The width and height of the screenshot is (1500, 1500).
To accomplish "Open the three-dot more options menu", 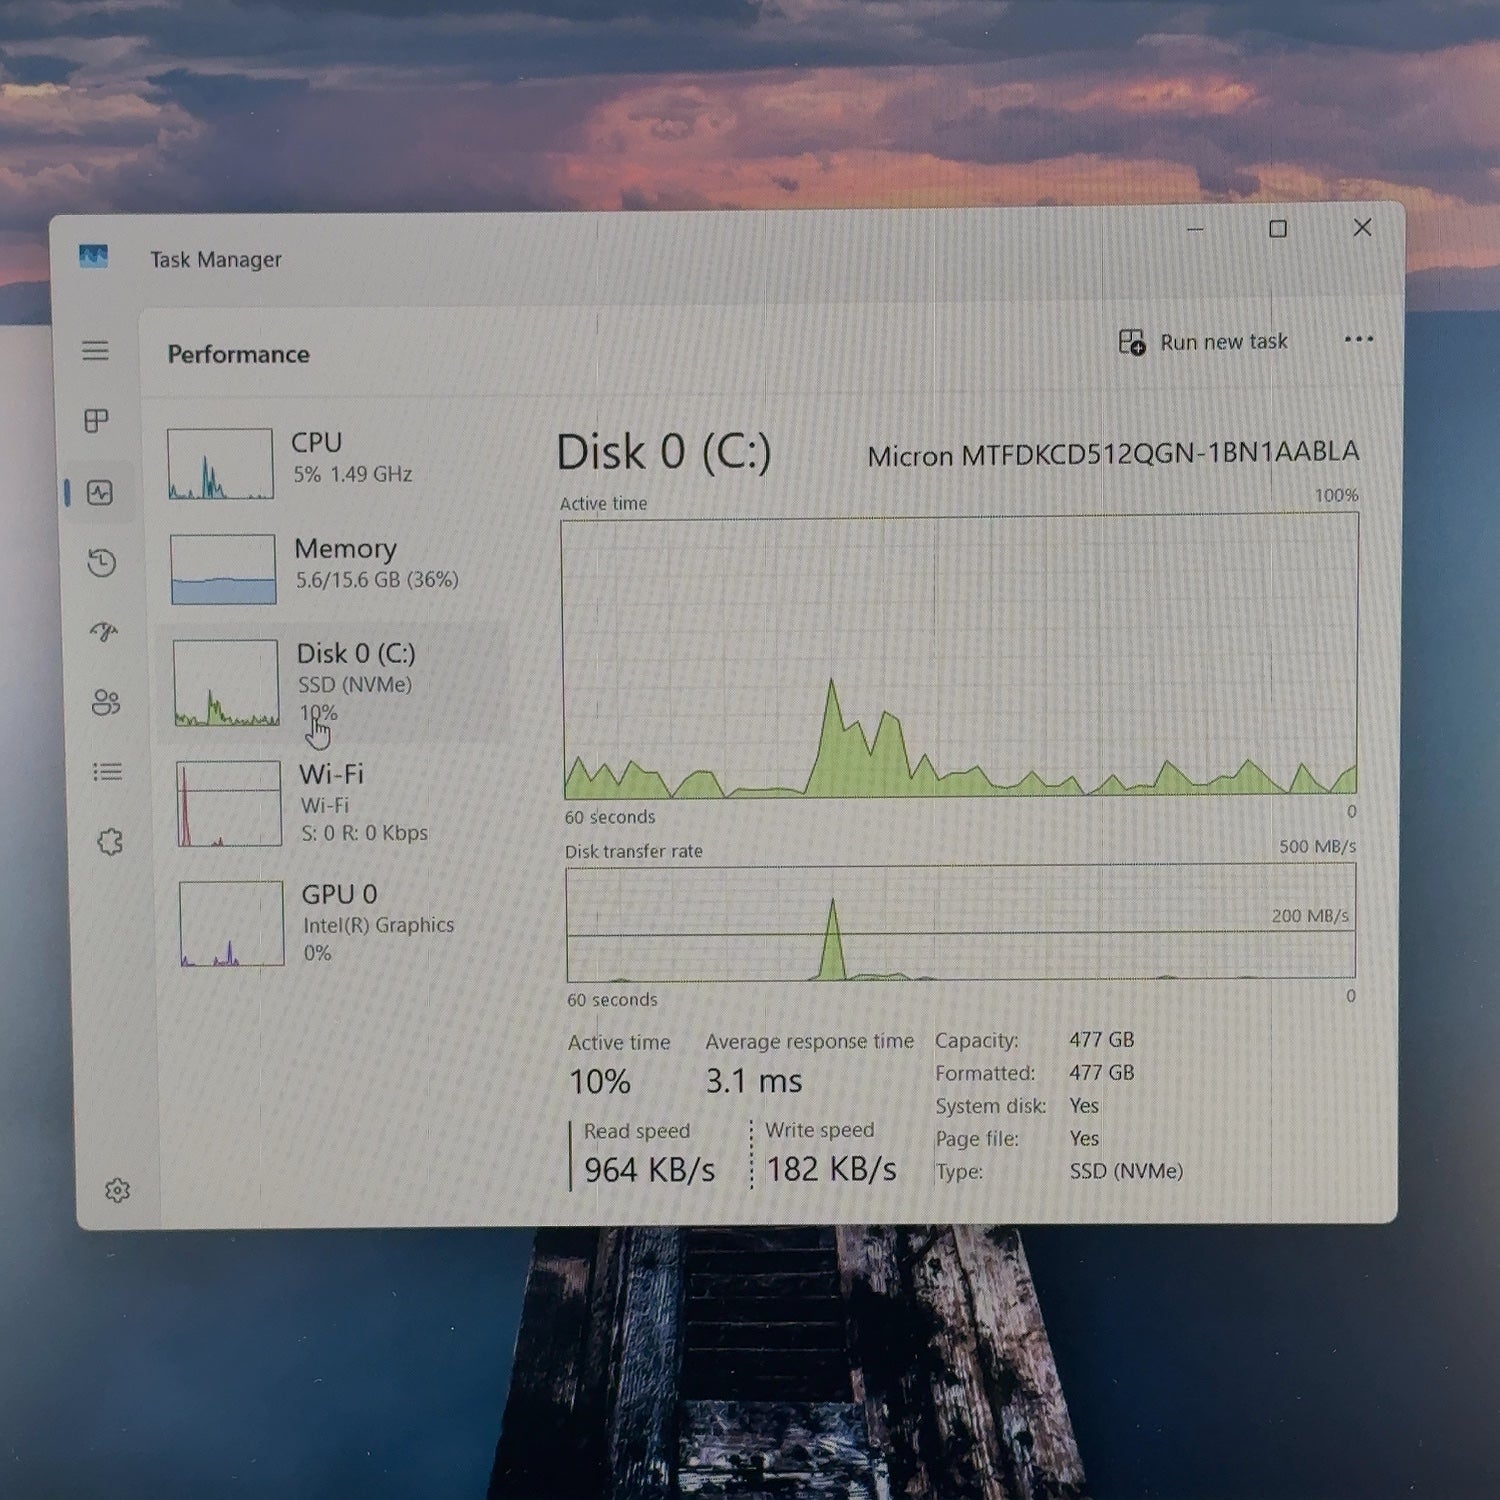I will [1359, 339].
